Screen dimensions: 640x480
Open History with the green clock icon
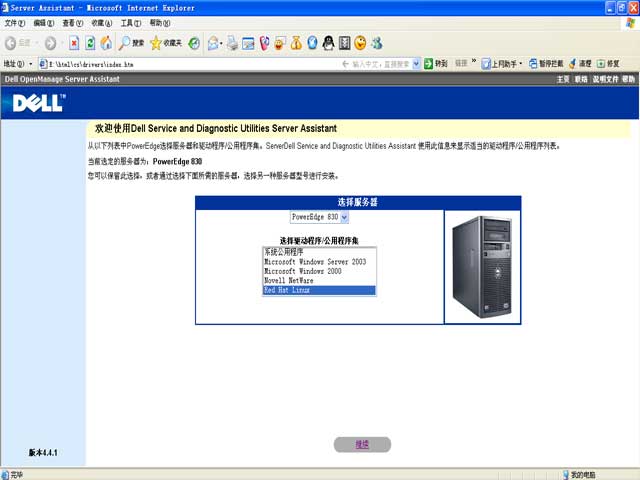point(194,43)
